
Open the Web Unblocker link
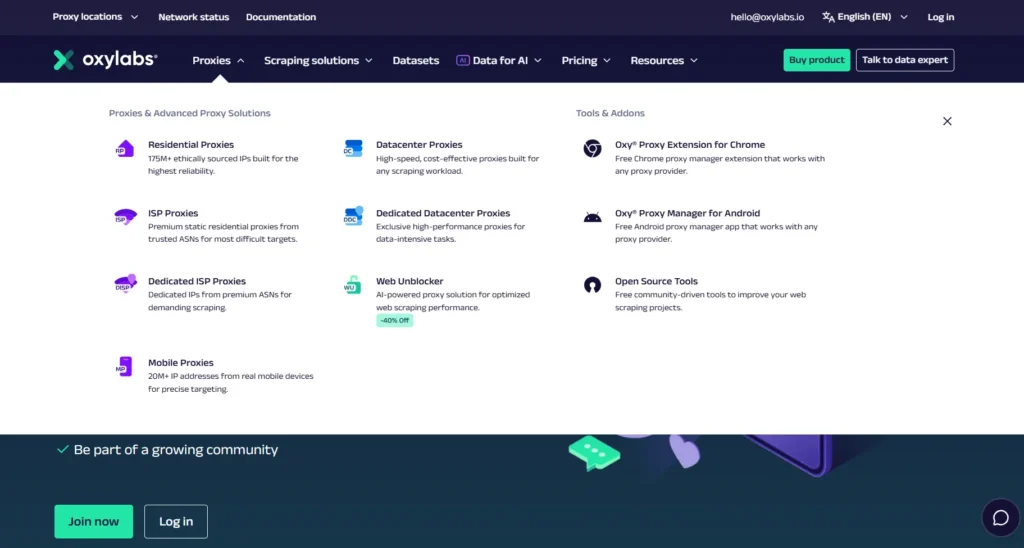click(x=409, y=281)
